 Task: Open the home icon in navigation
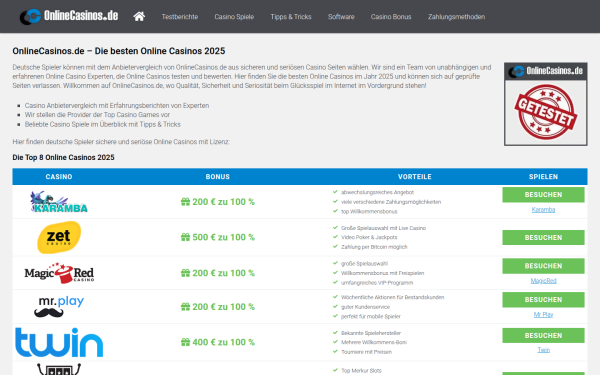[x=139, y=16]
